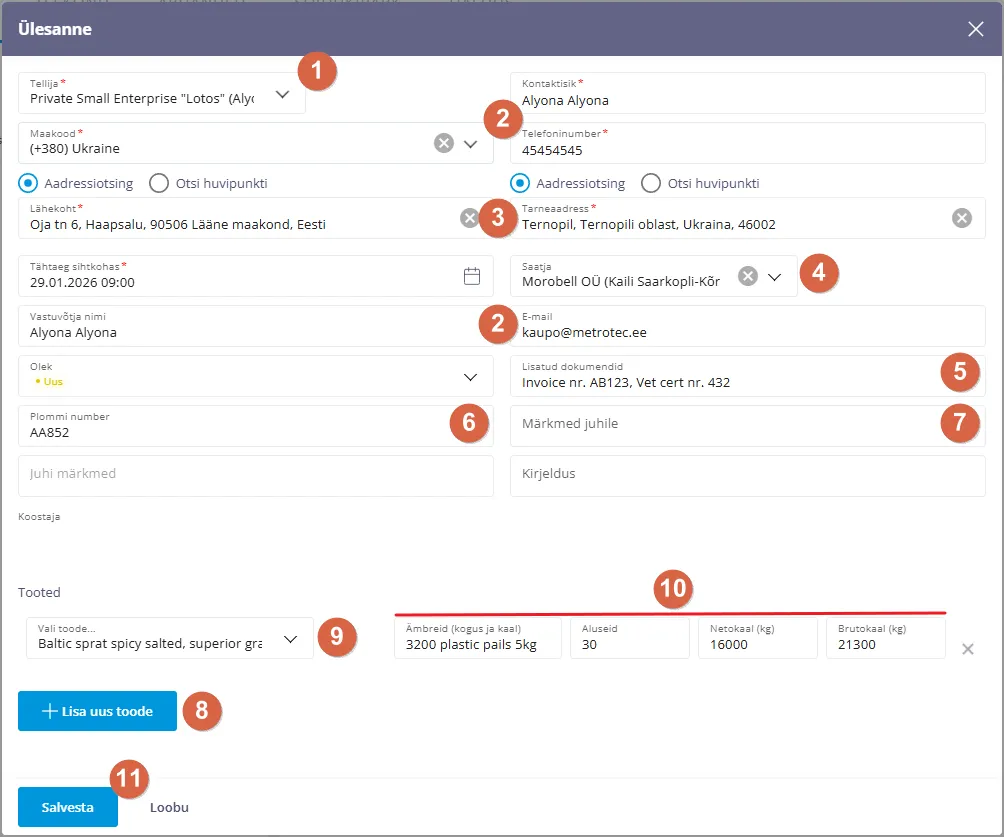The image size is (1004, 837).
Task: Click the Salvesta button
Action: (68, 807)
